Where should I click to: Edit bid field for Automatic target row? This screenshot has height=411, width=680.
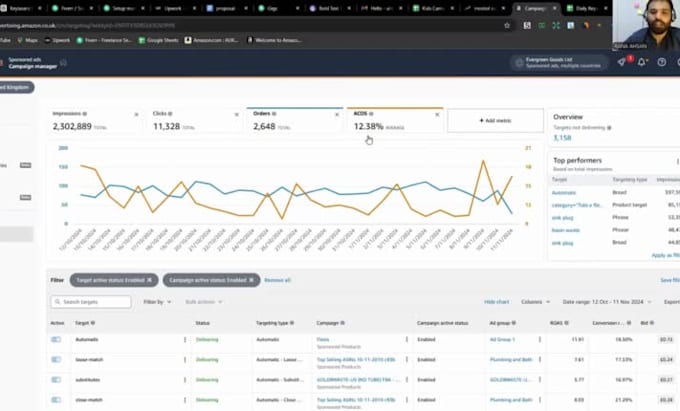pos(666,339)
